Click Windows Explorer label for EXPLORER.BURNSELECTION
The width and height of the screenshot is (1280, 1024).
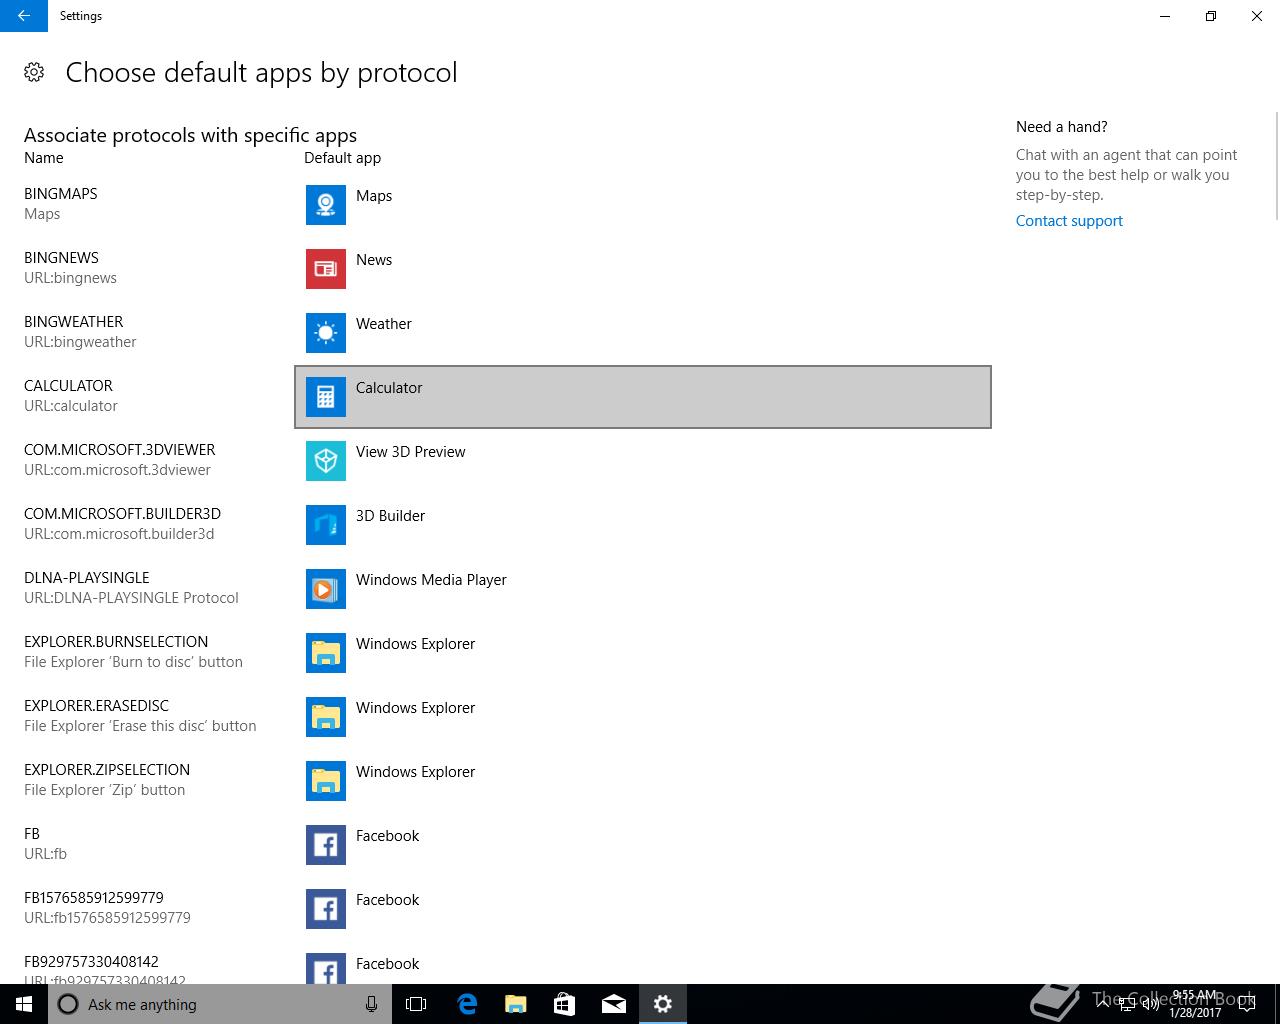(415, 644)
